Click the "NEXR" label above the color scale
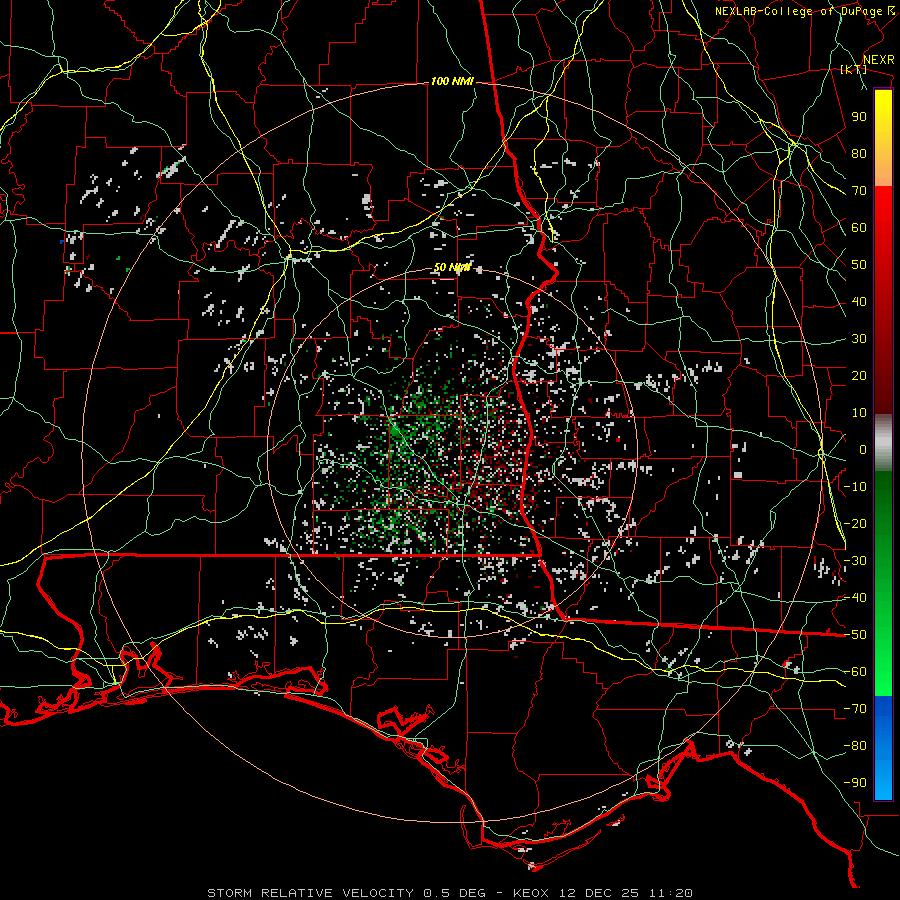This screenshot has width=900, height=900. tap(879, 60)
